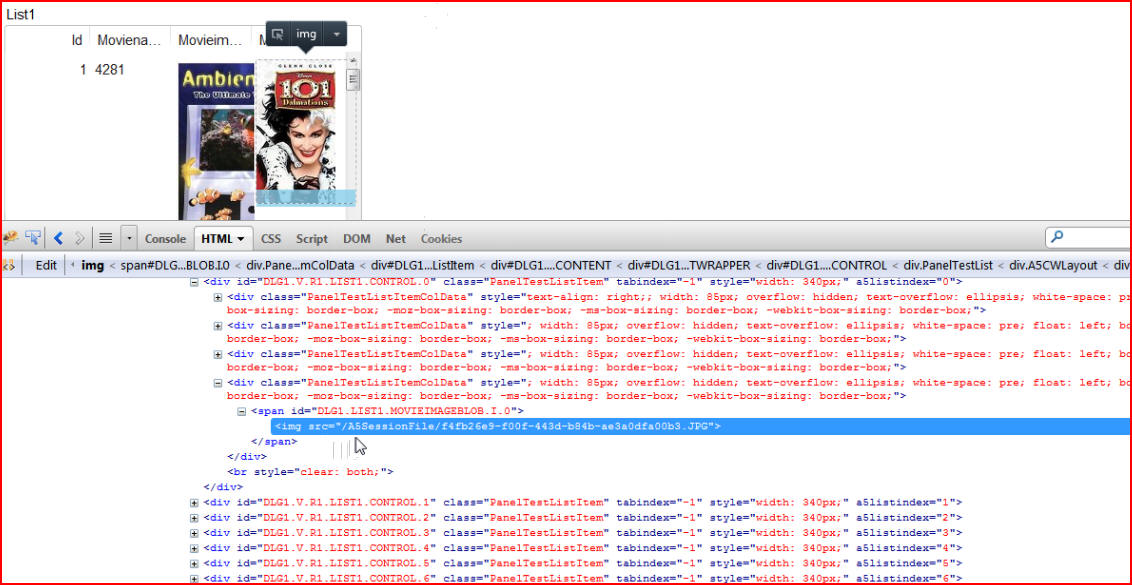Select the div#DLG1...TWRAPPER breadcrumb
Viewport: 1132px width, 585px height.
click(690, 265)
